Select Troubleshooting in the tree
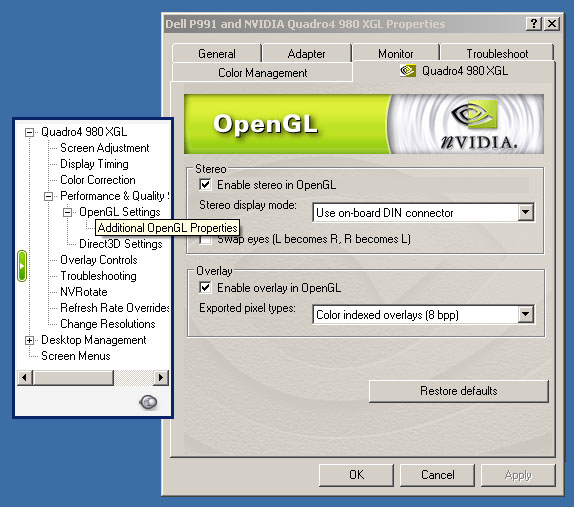574x507 pixels. pos(98,276)
